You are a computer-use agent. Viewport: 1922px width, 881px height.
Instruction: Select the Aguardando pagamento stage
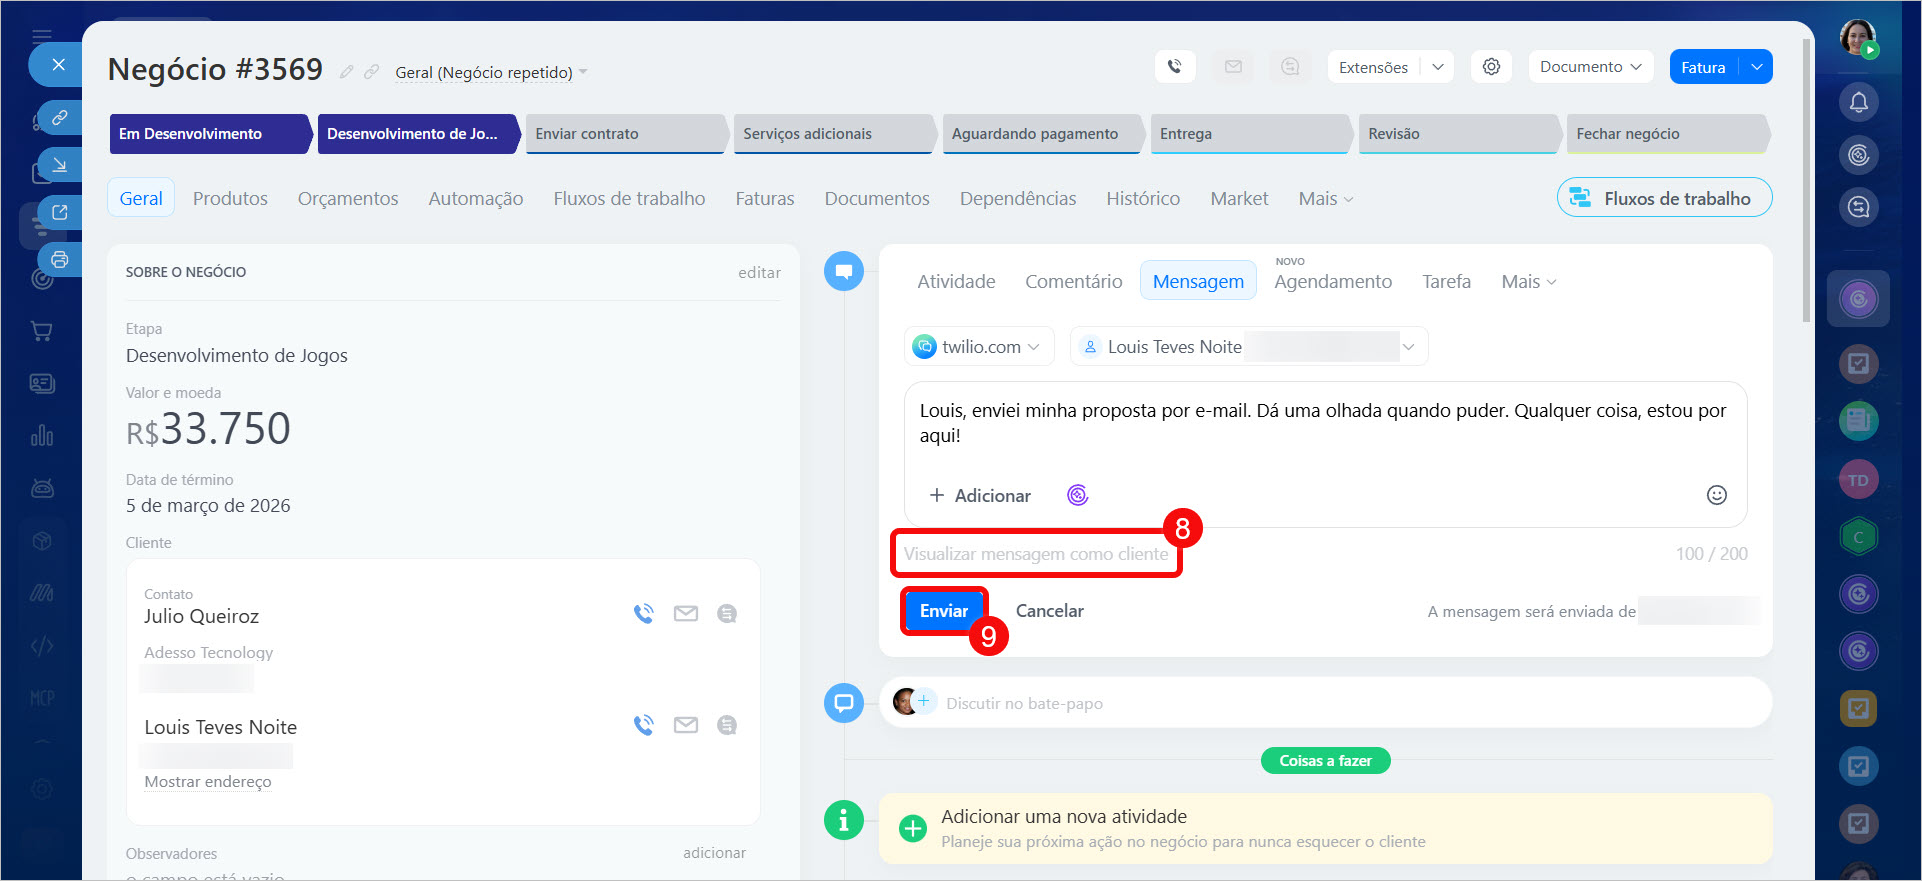pos(1035,134)
